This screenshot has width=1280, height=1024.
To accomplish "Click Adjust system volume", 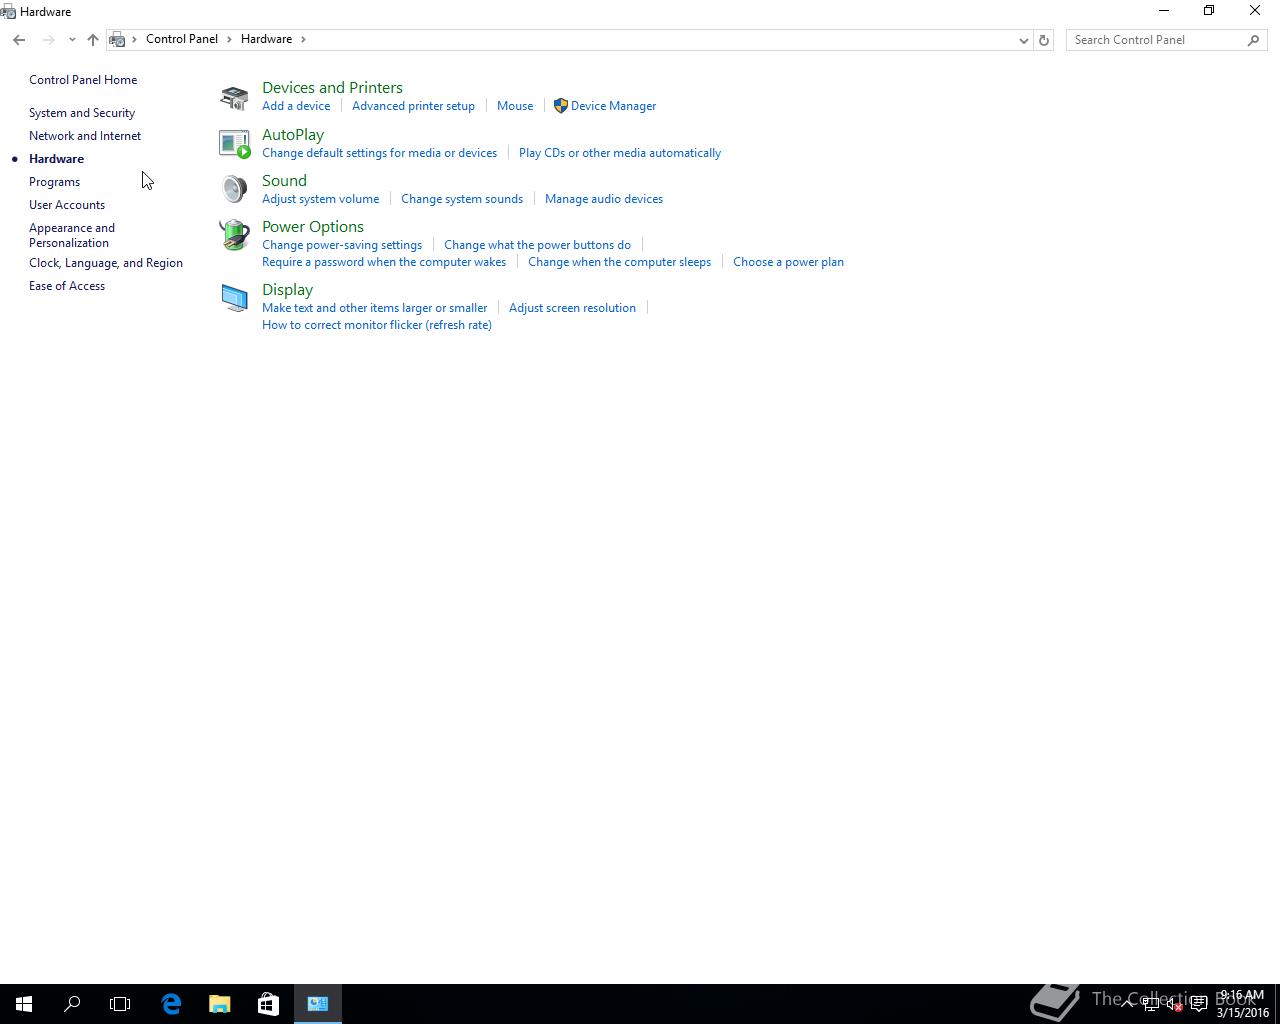I will (x=320, y=199).
